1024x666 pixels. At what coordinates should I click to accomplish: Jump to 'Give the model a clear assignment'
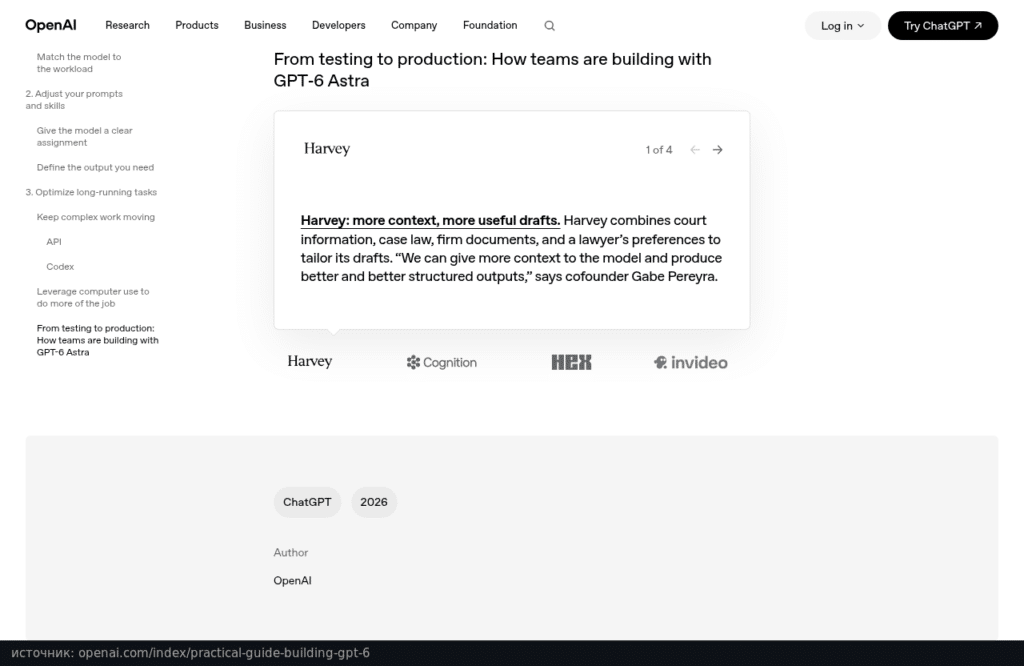pos(84,136)
